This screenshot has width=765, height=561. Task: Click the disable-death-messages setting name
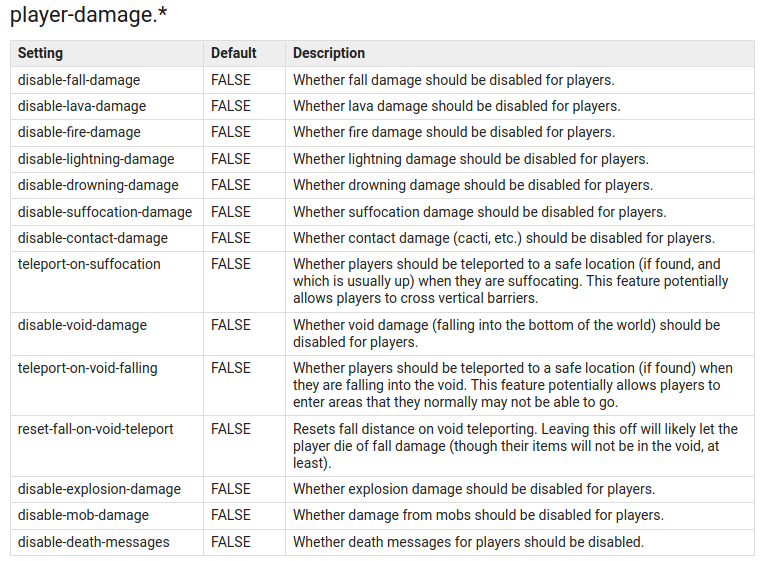(94, 542)
